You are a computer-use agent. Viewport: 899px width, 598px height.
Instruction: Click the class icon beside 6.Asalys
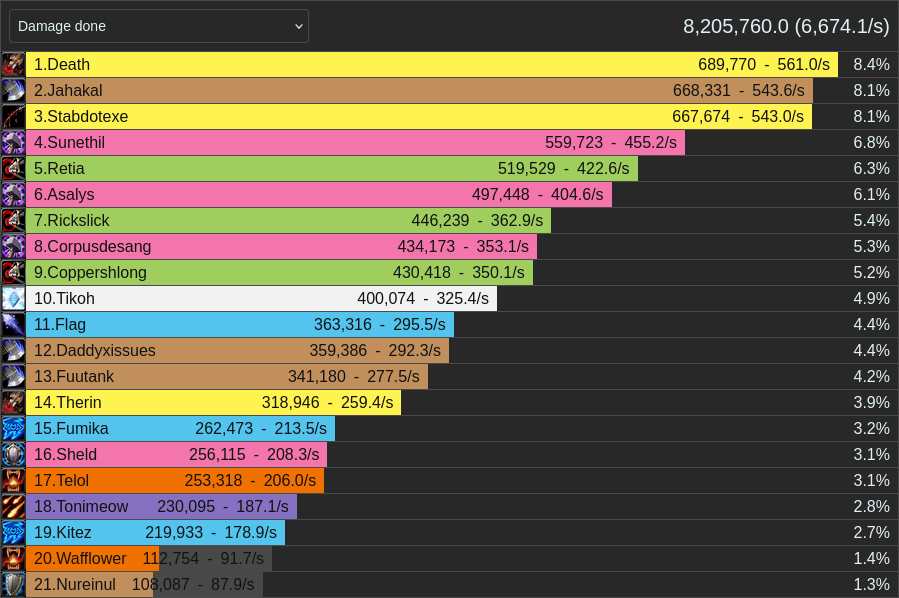tap(13, 194)
